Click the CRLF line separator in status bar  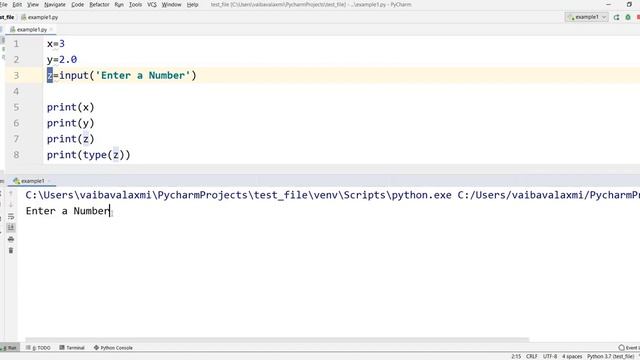click(531, 356)
